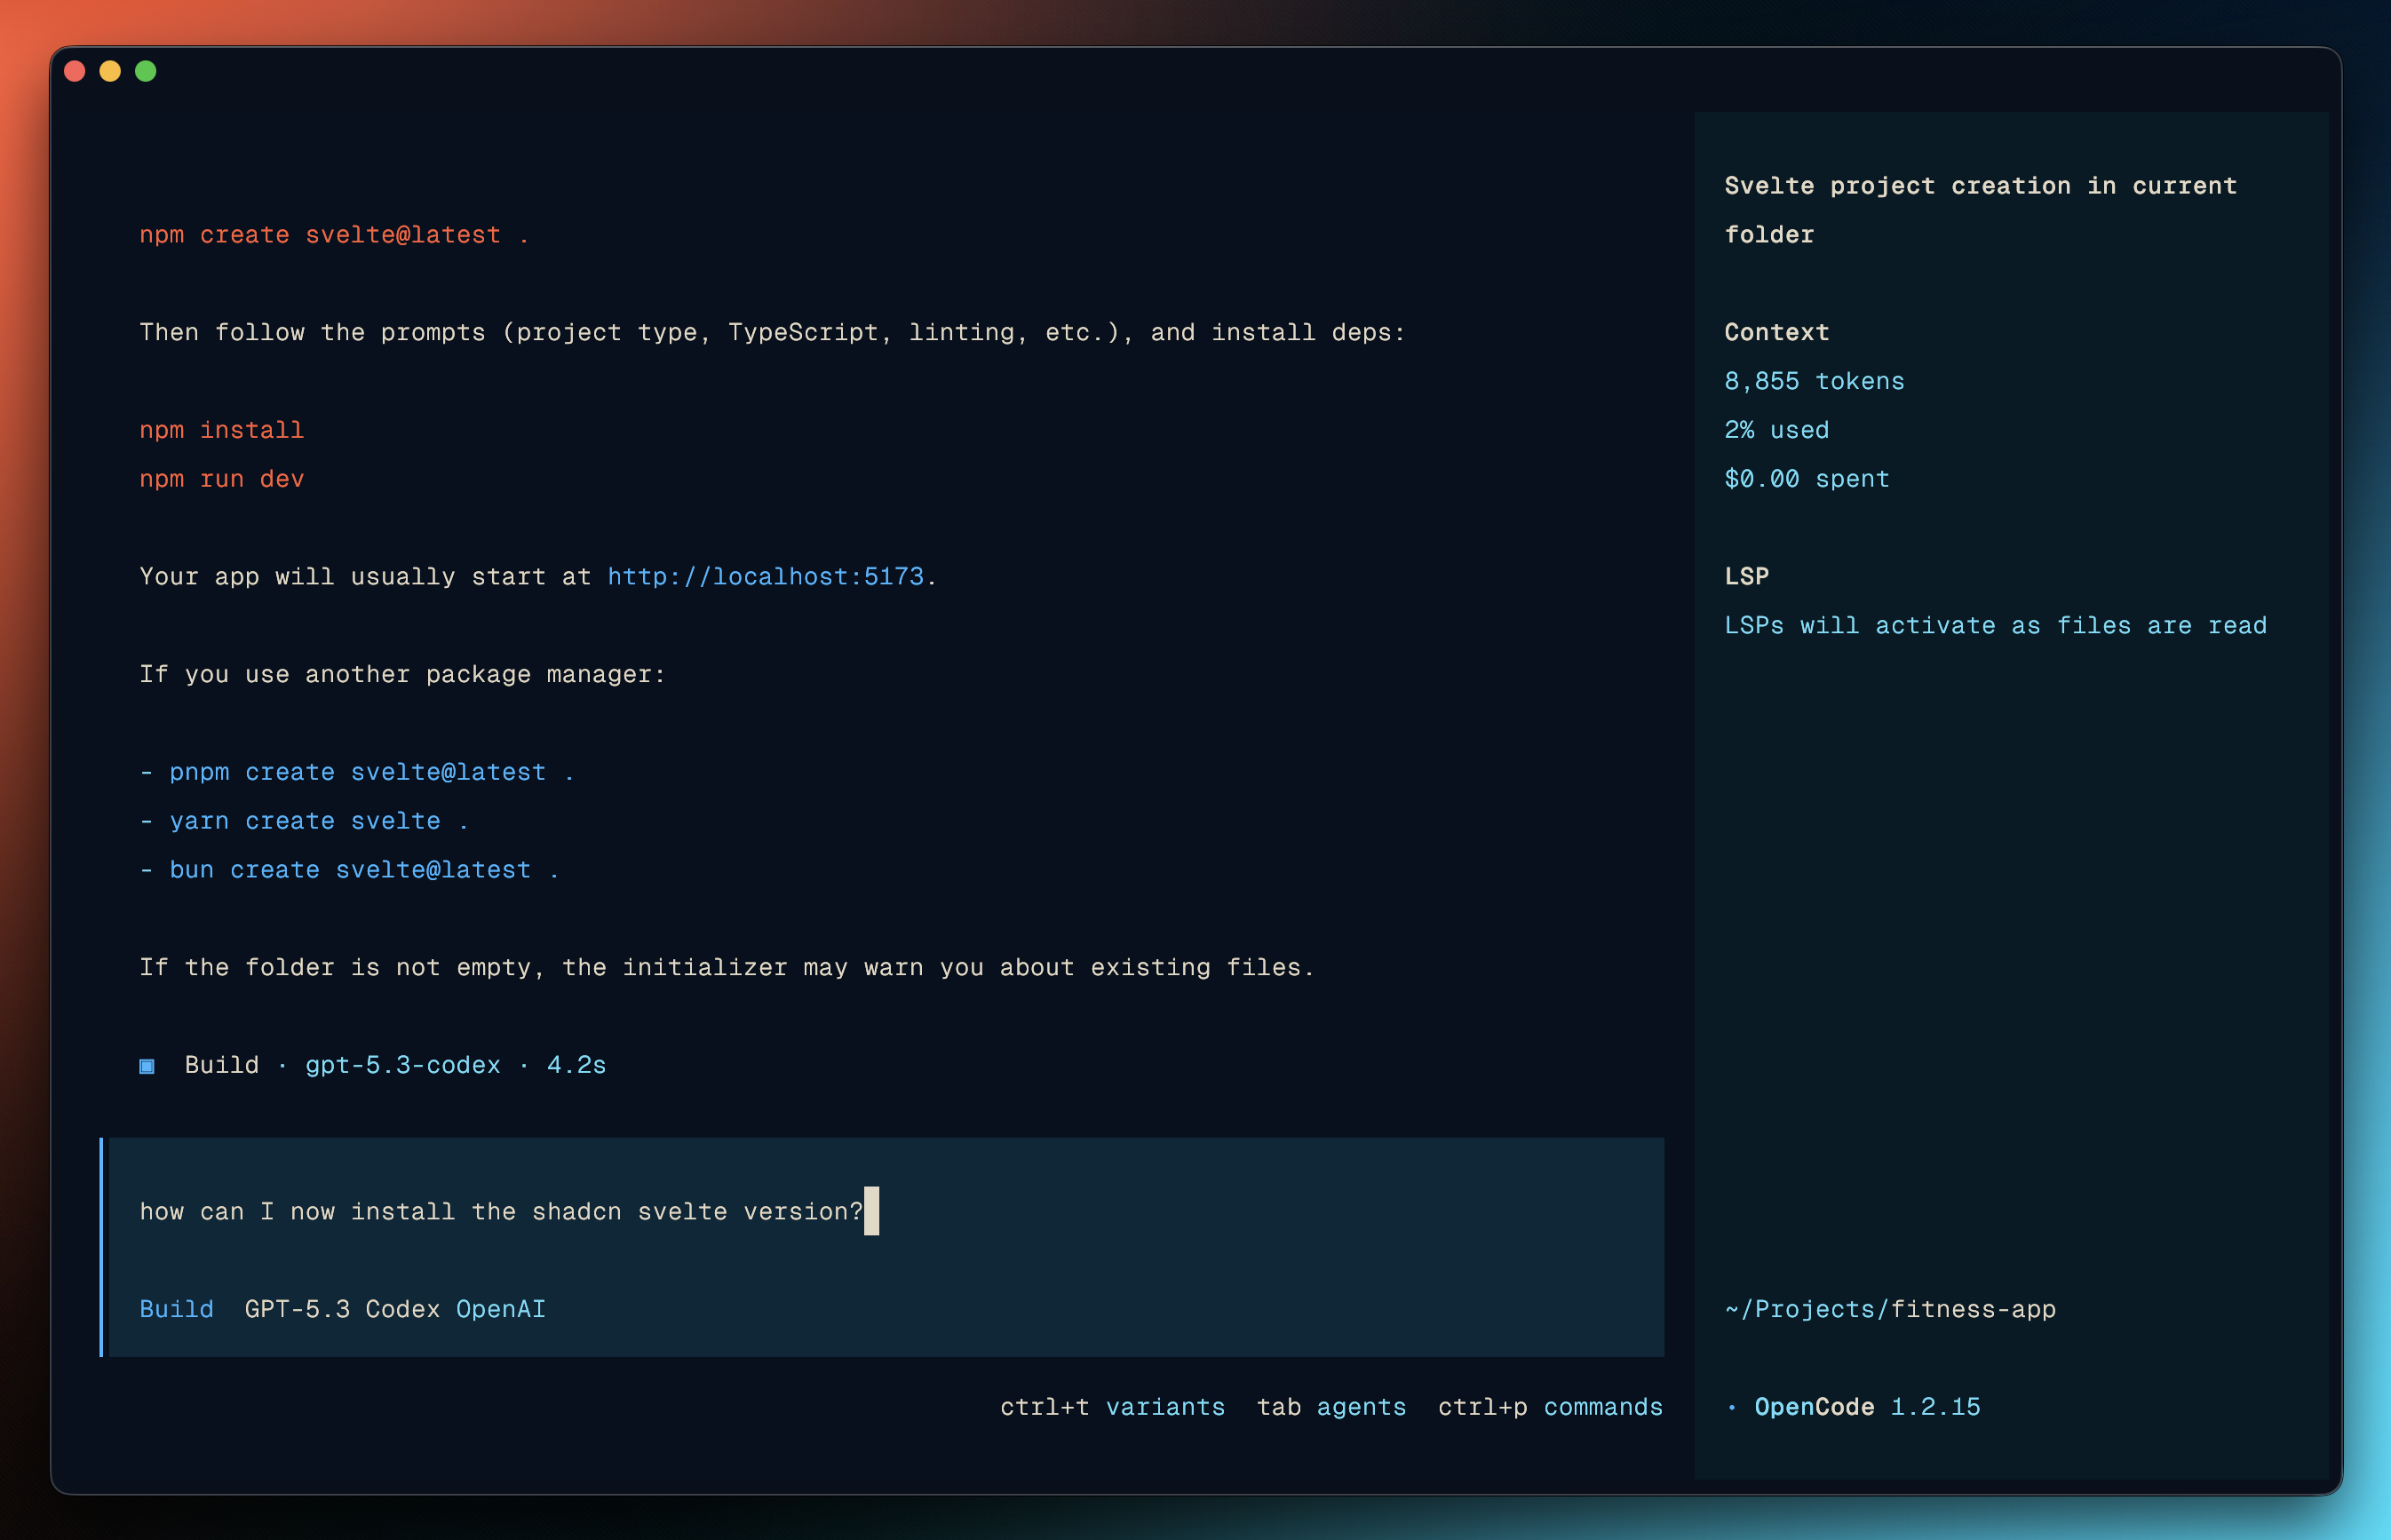Click the pnpm create svelte@latest line
This screenshot has width=2391, height=1540.
370,772
